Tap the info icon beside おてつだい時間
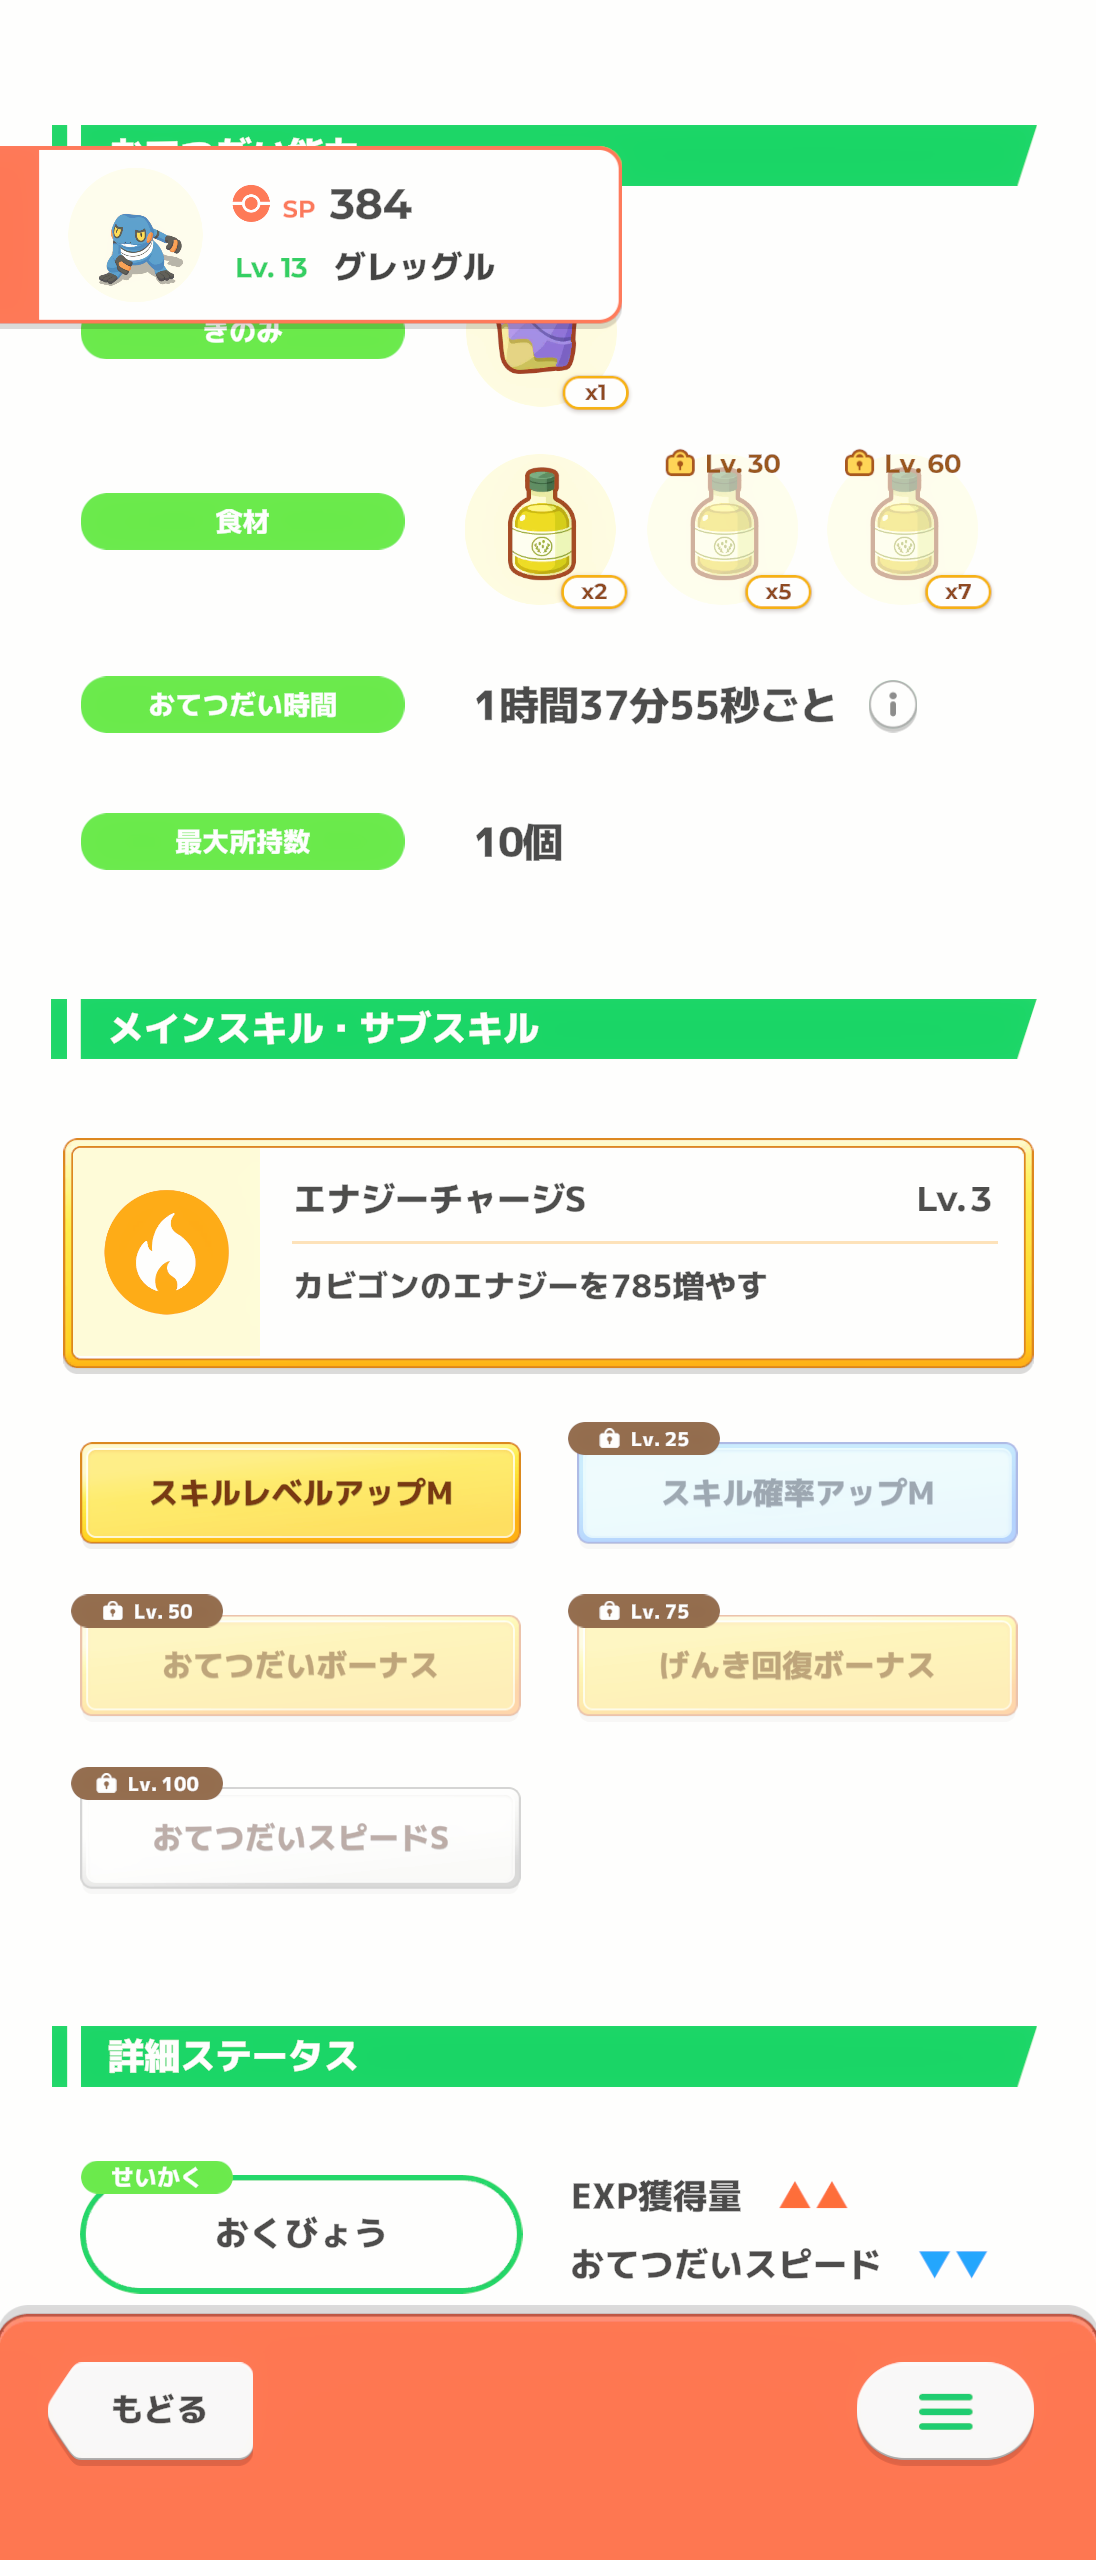1096x2560 pixels. [892, 706]
